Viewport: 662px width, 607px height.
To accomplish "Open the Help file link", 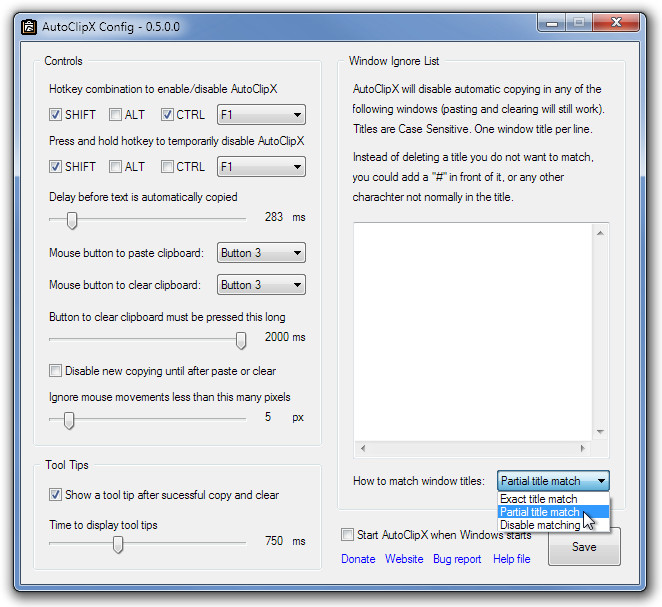I will coord(512,559).
